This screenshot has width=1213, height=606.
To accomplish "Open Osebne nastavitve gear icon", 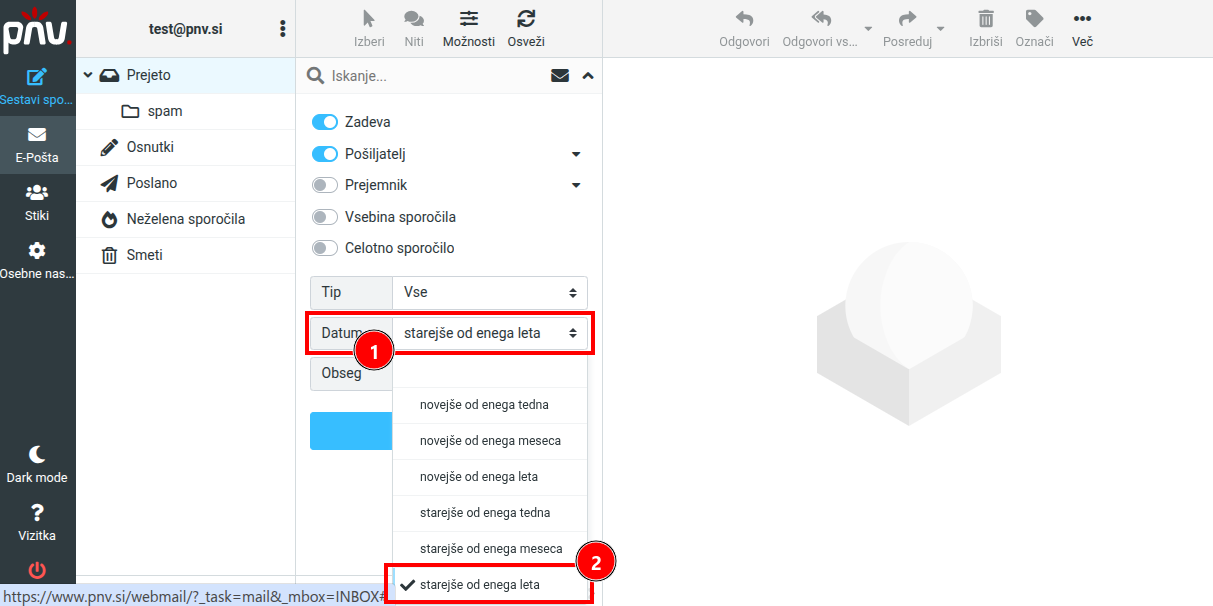I will pyautogui.click(x=37, y=250).
